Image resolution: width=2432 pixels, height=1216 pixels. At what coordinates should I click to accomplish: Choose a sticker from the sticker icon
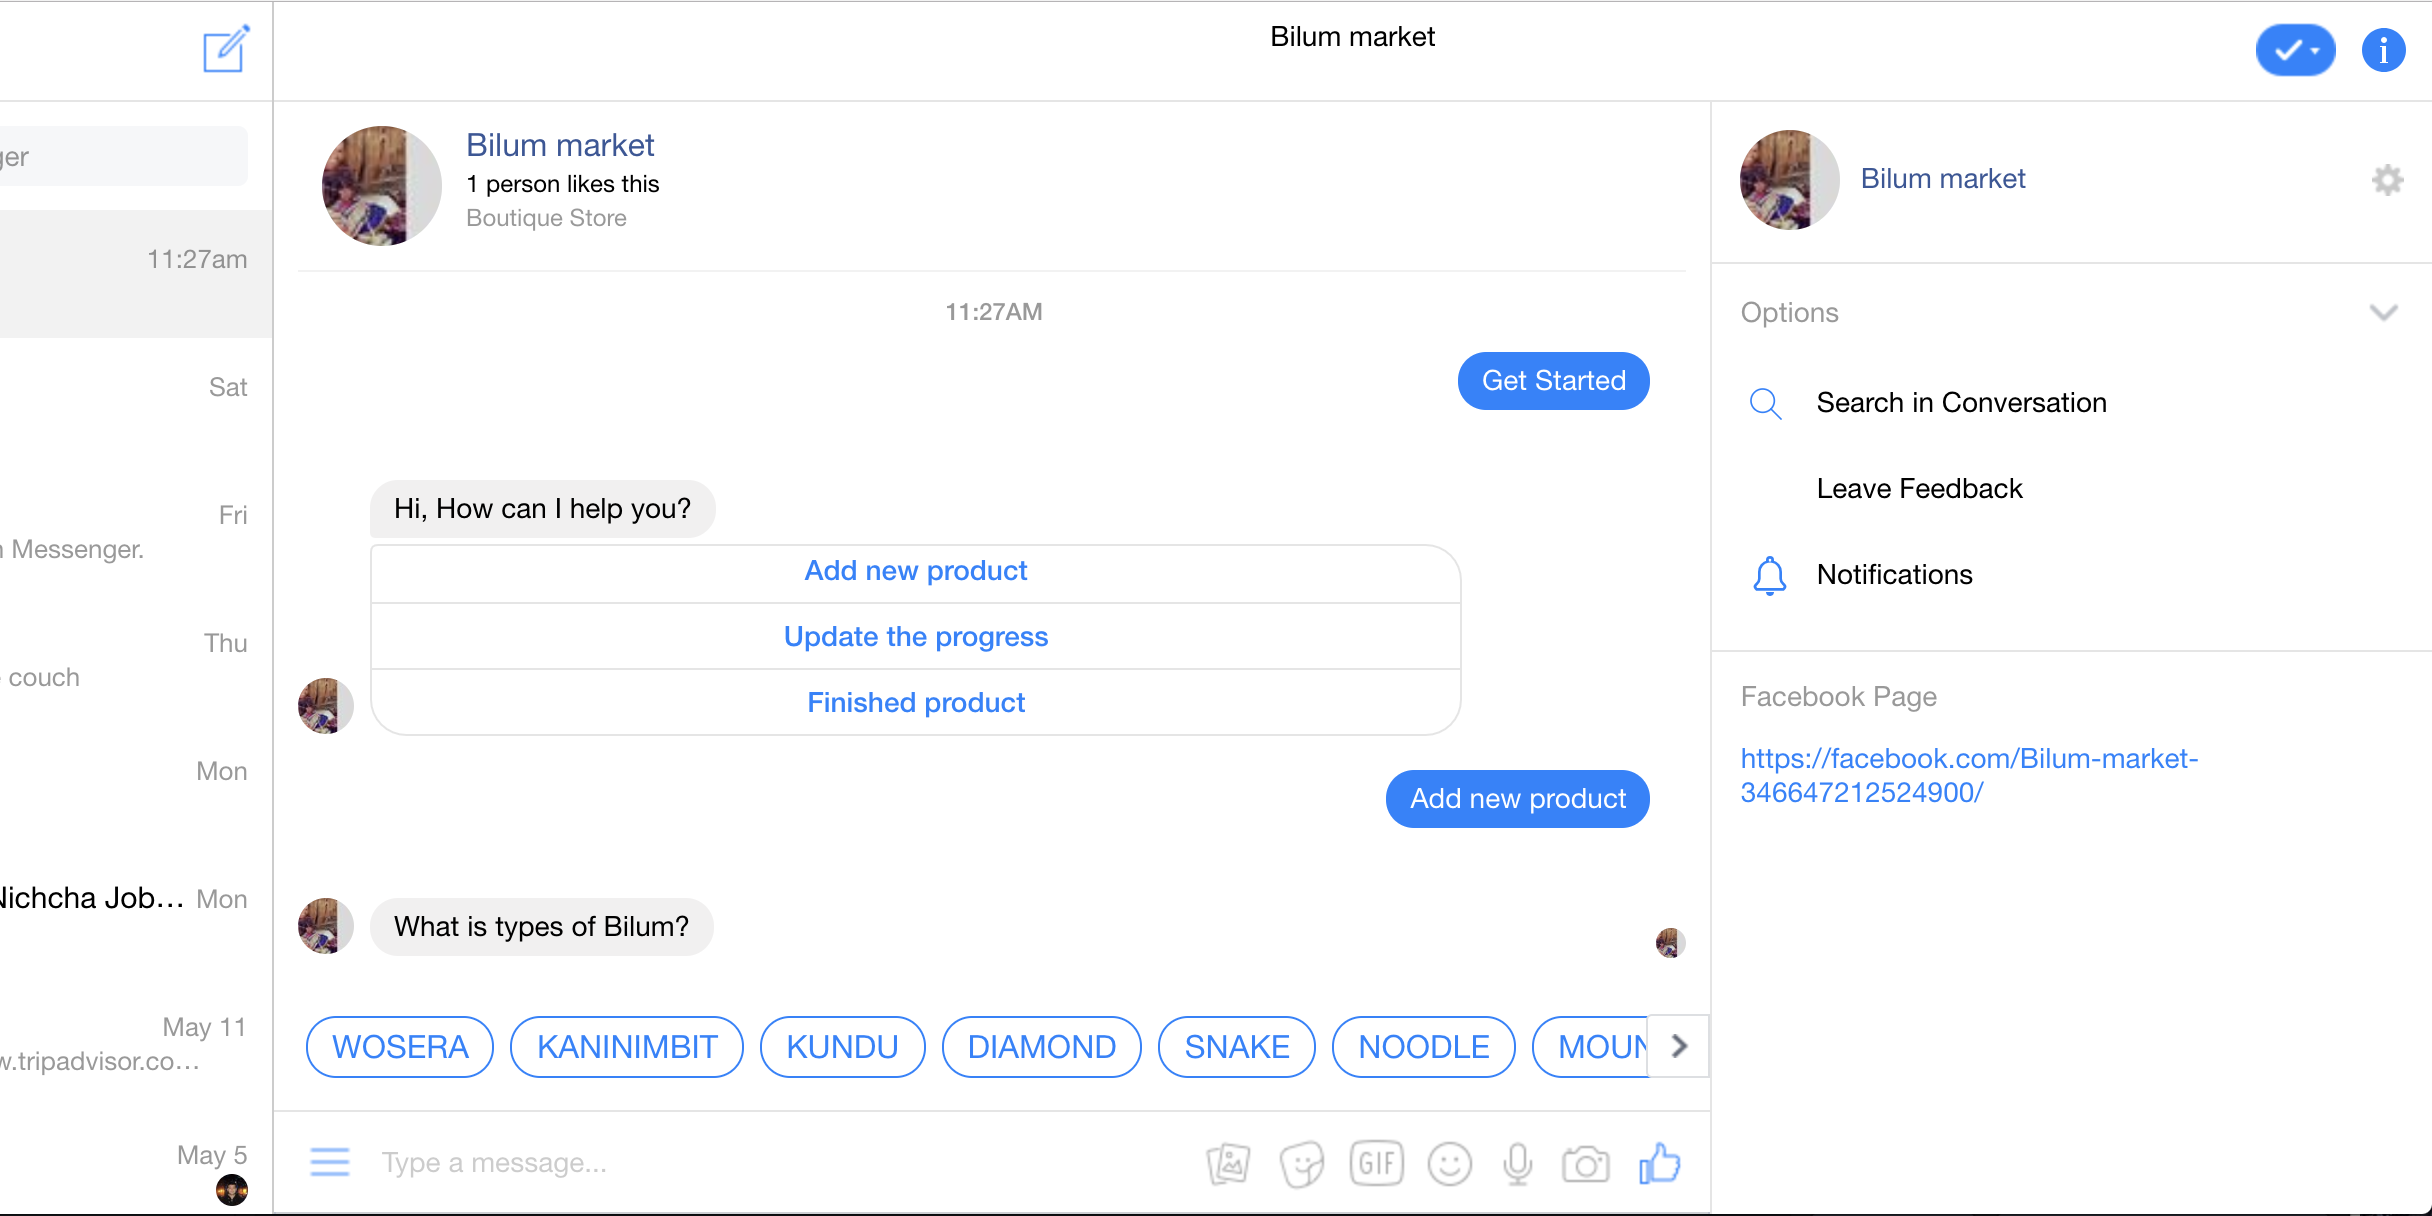coord(1302,1164)
